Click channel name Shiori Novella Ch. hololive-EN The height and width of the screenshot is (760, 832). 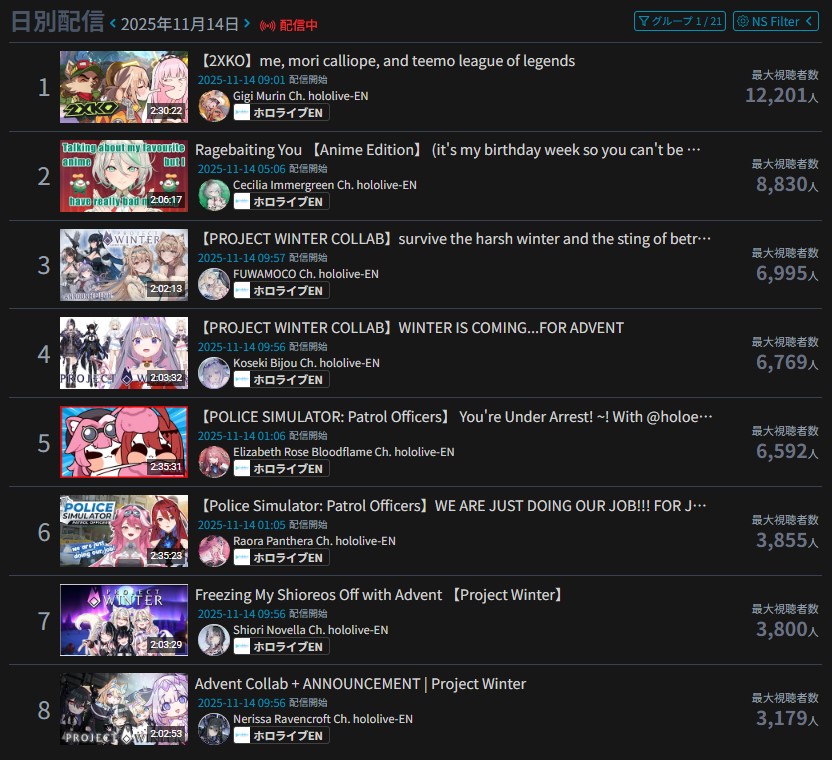[310, 630]
